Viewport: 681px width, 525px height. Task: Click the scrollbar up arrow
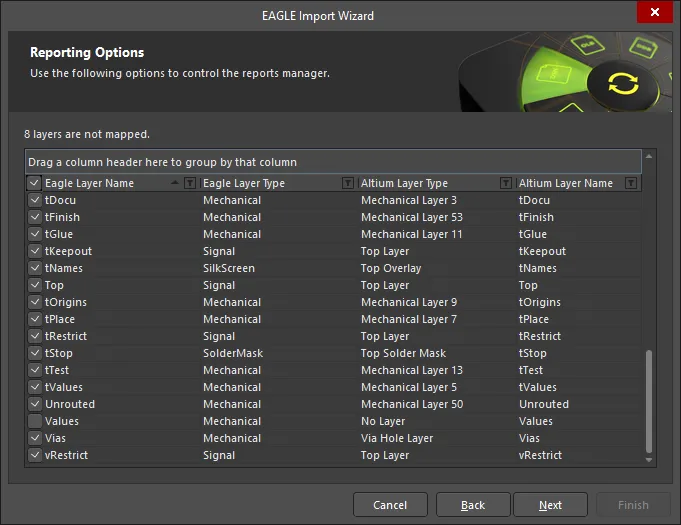(649, 156)
